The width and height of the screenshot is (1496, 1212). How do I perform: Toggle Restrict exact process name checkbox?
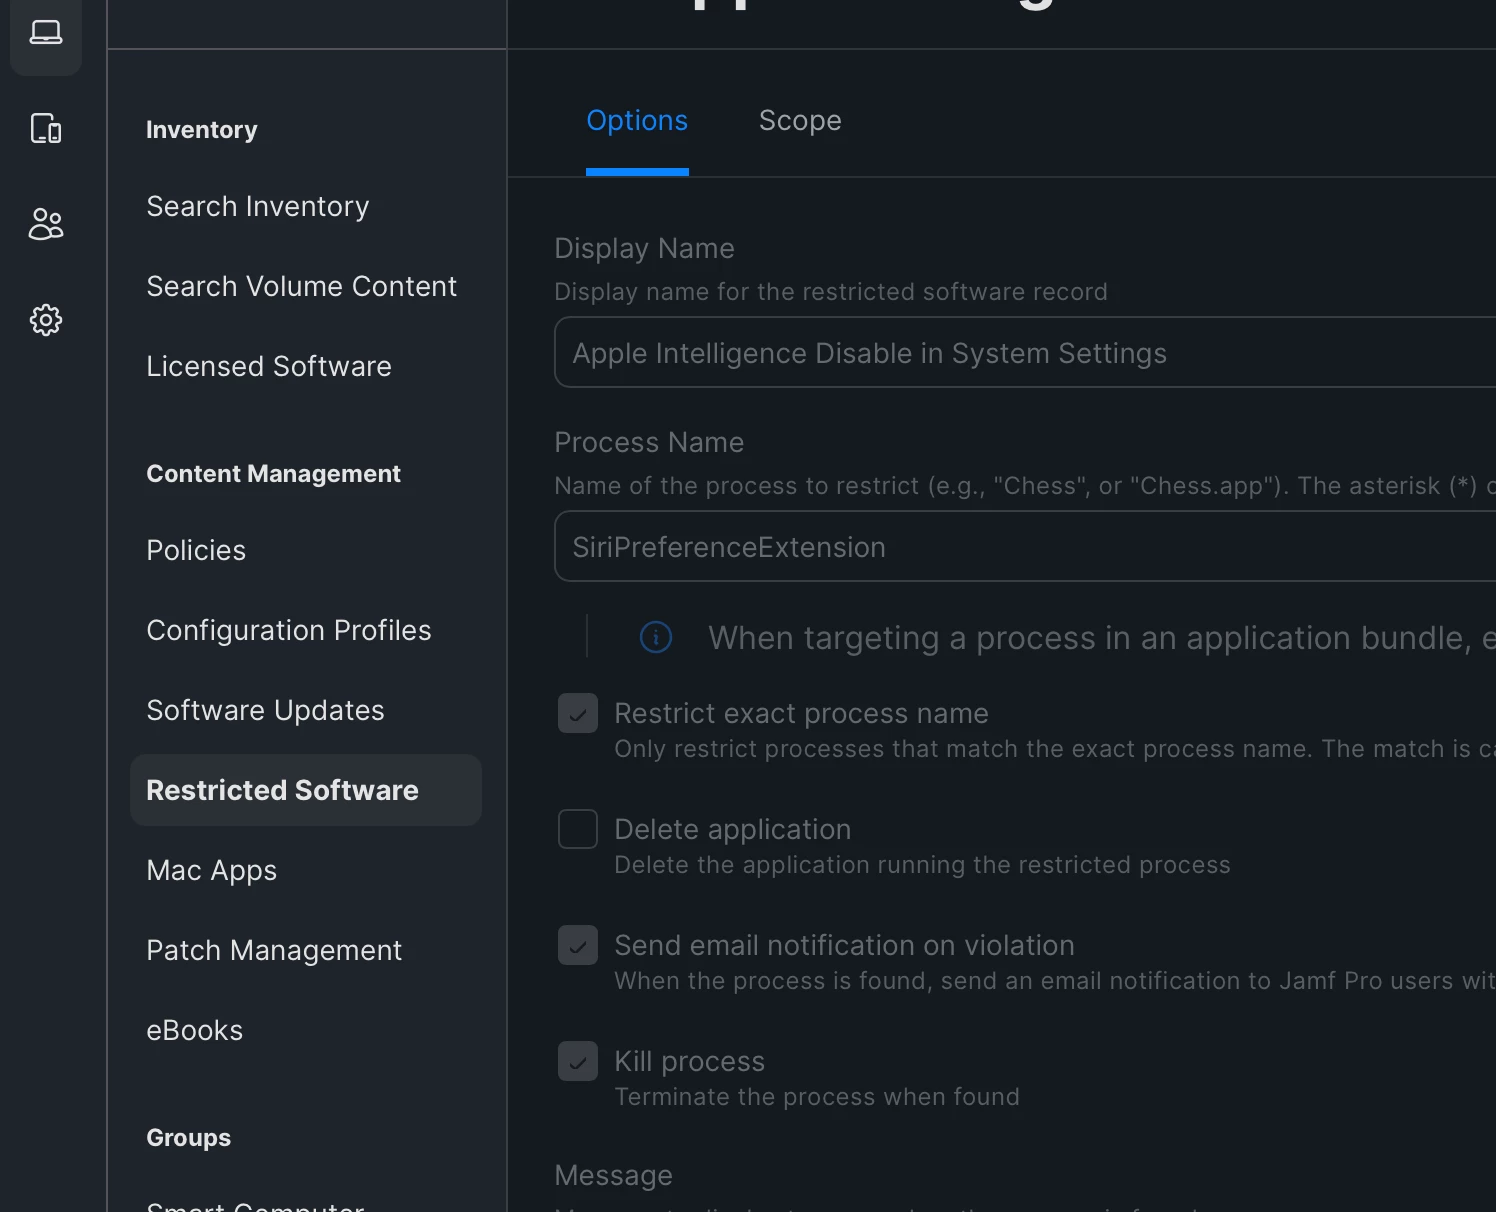point(578,713)
